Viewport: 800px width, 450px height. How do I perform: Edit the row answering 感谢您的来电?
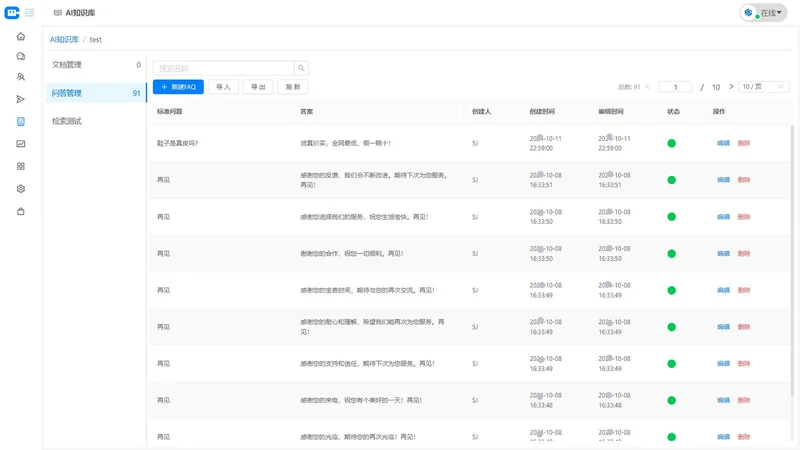[723, 401]
